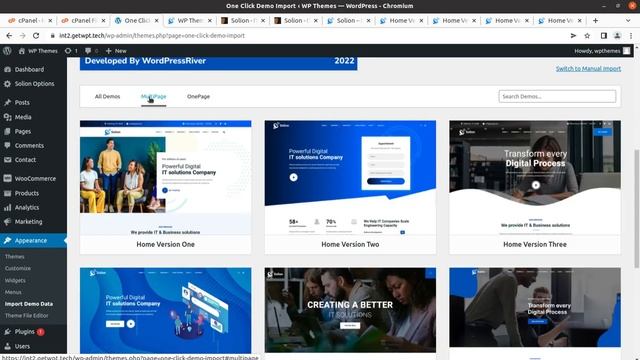
Task: Open Widgets submenu item
Action: 15,280
